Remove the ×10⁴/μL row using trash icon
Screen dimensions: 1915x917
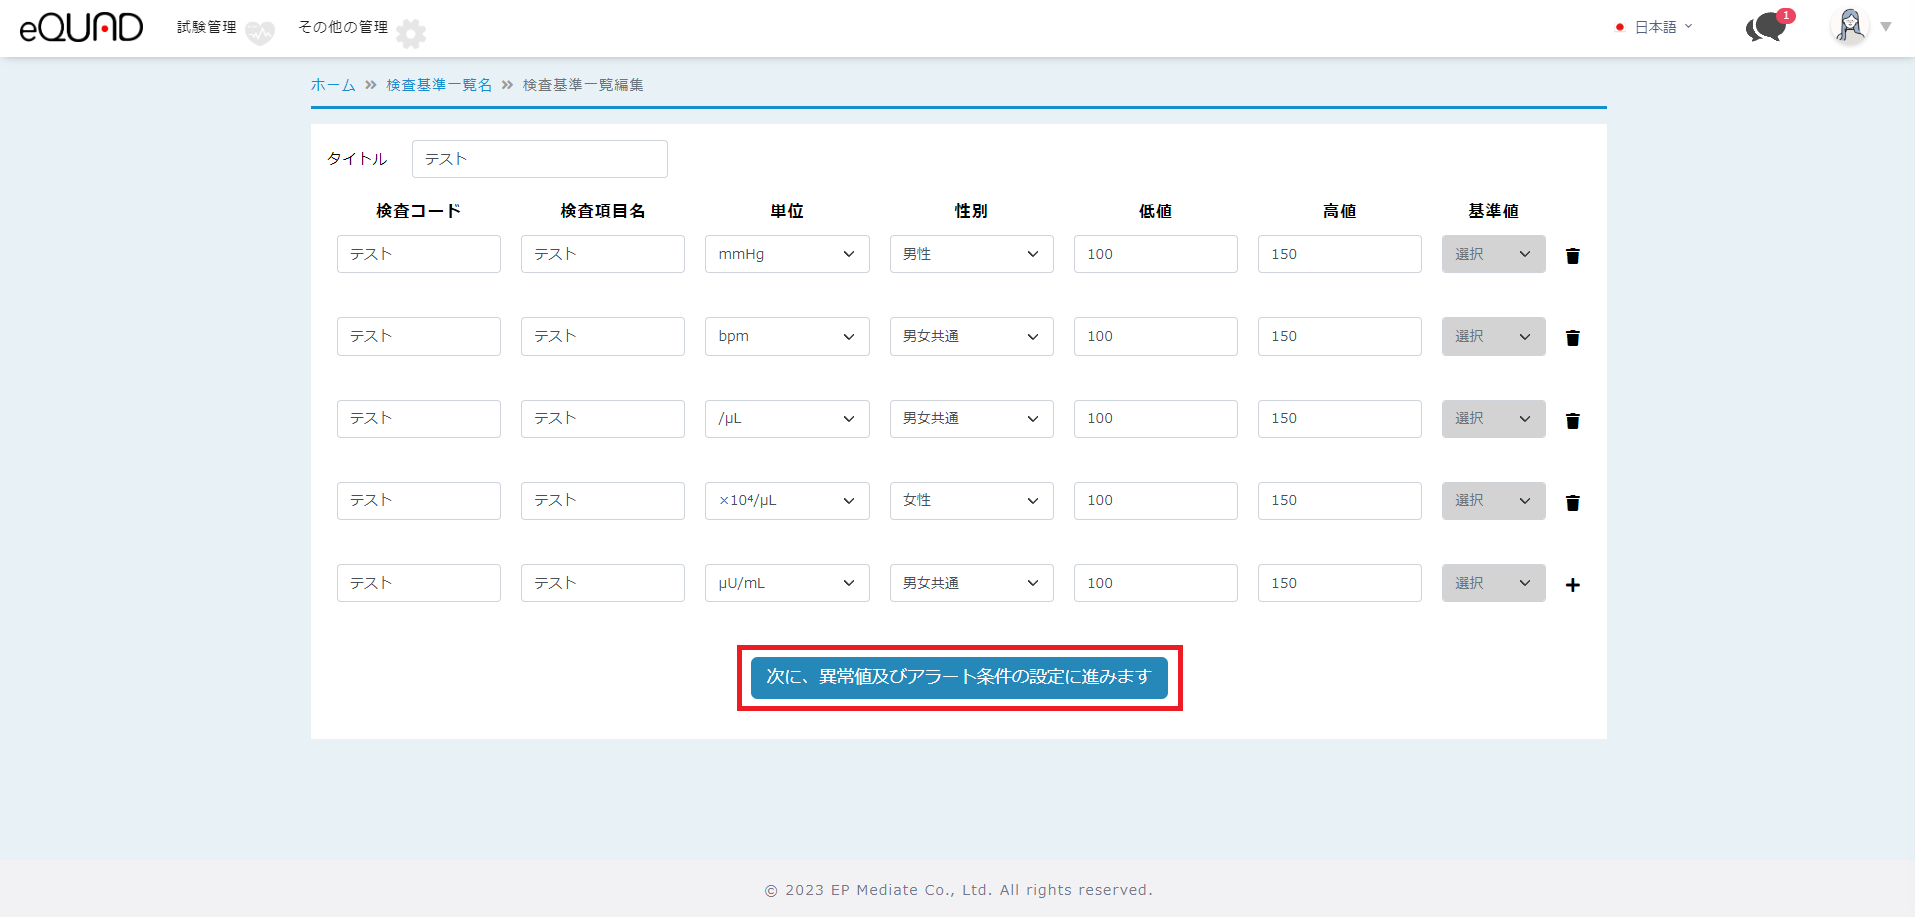[x=1572, y=503]
